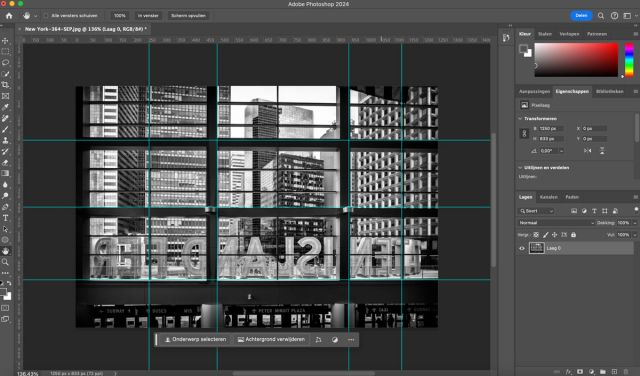
Task: Click the Laag 0 layer thumbnail
Action: [536, 248]
